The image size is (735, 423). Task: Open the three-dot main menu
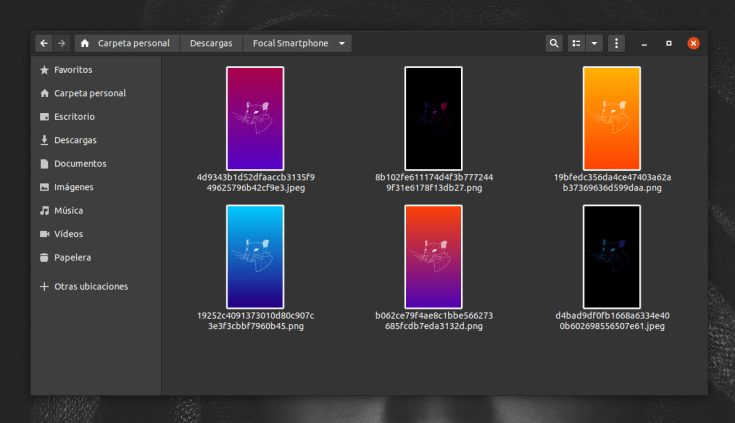[617, 43]
